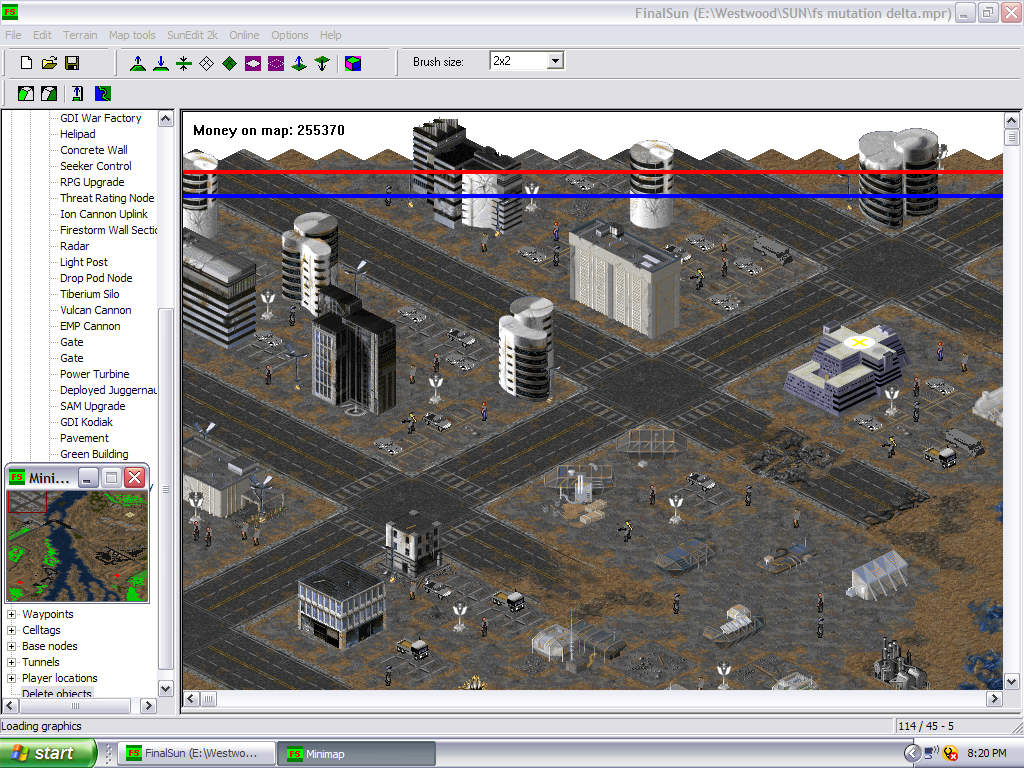Select the blue shoreline tool icon
Viewport: 1024px width, 768px height.
(x=103, y=93)
